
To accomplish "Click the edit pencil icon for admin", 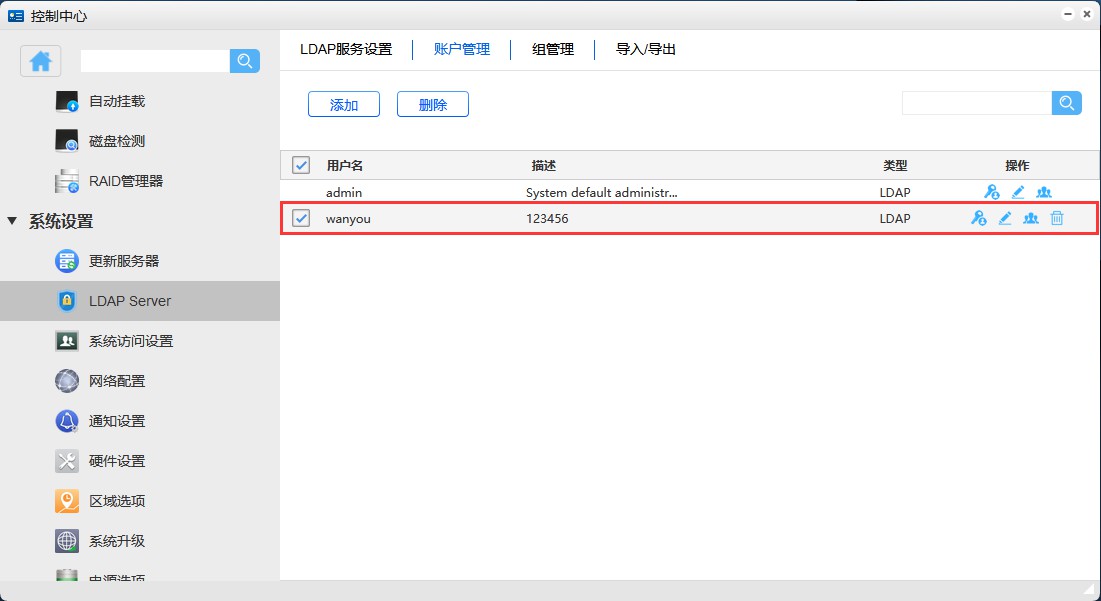I will (1018, 192).
